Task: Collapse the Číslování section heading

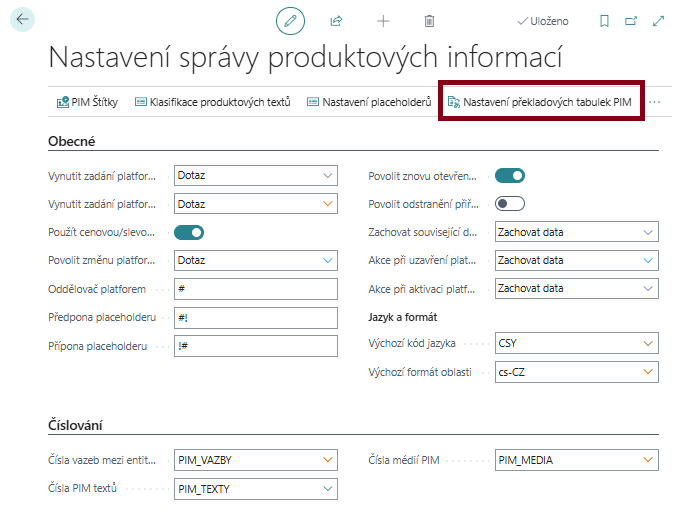Action: 75,425
